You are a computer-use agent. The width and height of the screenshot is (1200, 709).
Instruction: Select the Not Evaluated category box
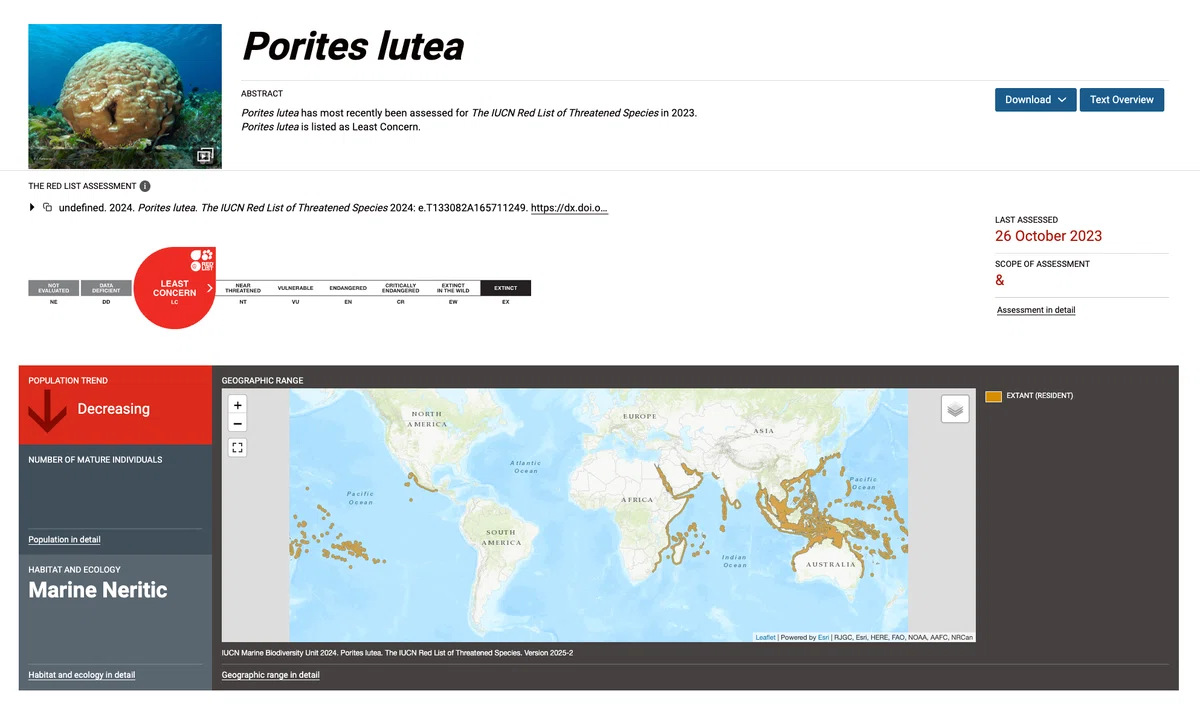pos(54,288)
